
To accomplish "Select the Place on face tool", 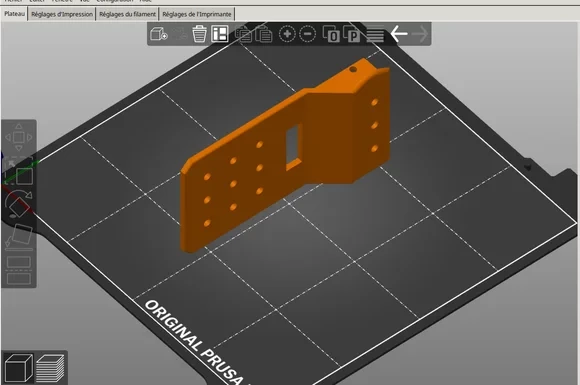I will (x=18, y=237).
